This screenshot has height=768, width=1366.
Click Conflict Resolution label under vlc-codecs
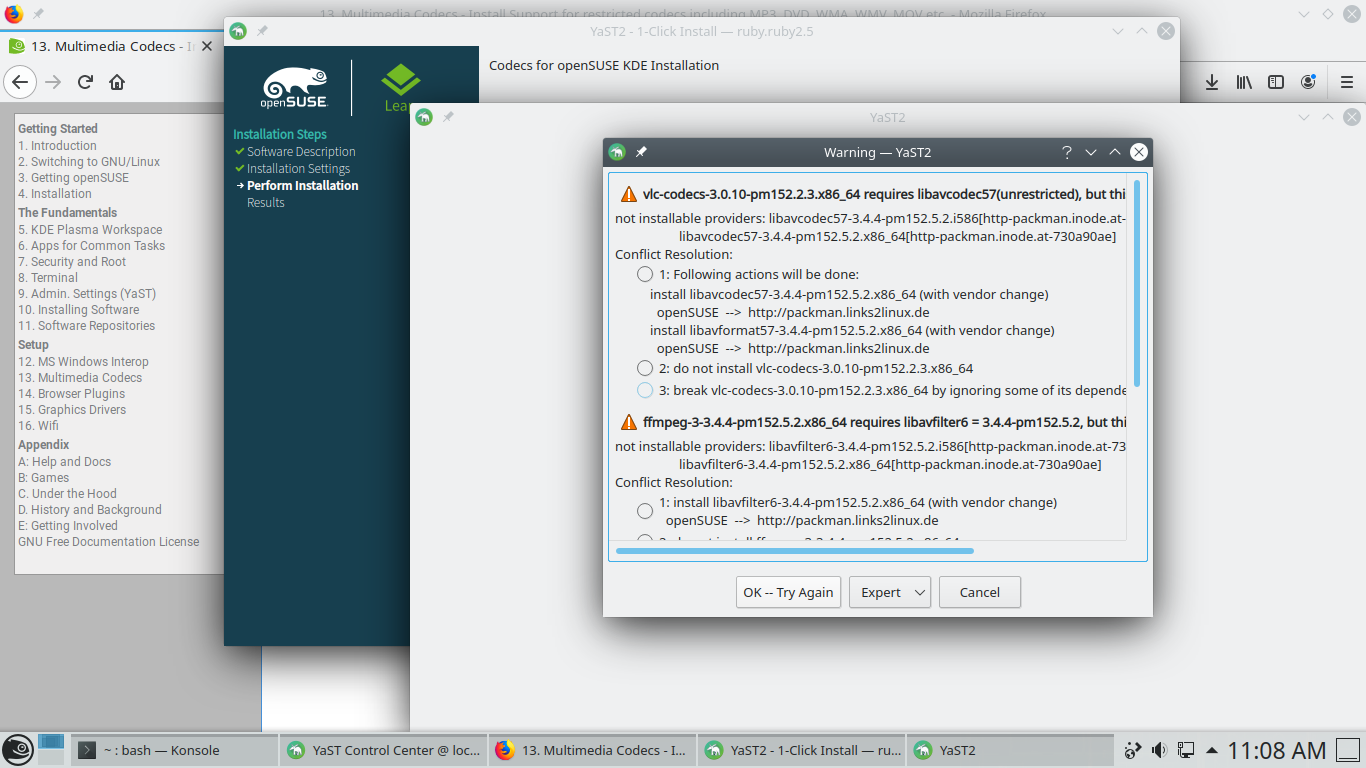(x=674, y=255)
